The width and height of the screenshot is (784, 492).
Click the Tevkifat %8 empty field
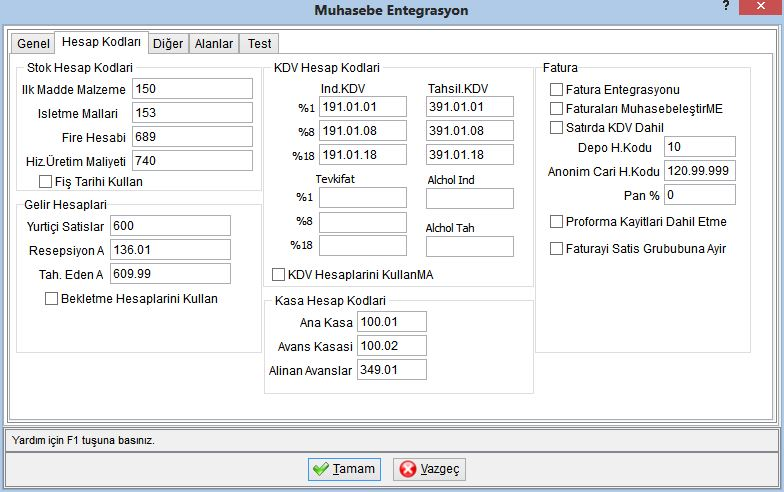[x=363, y=222]
